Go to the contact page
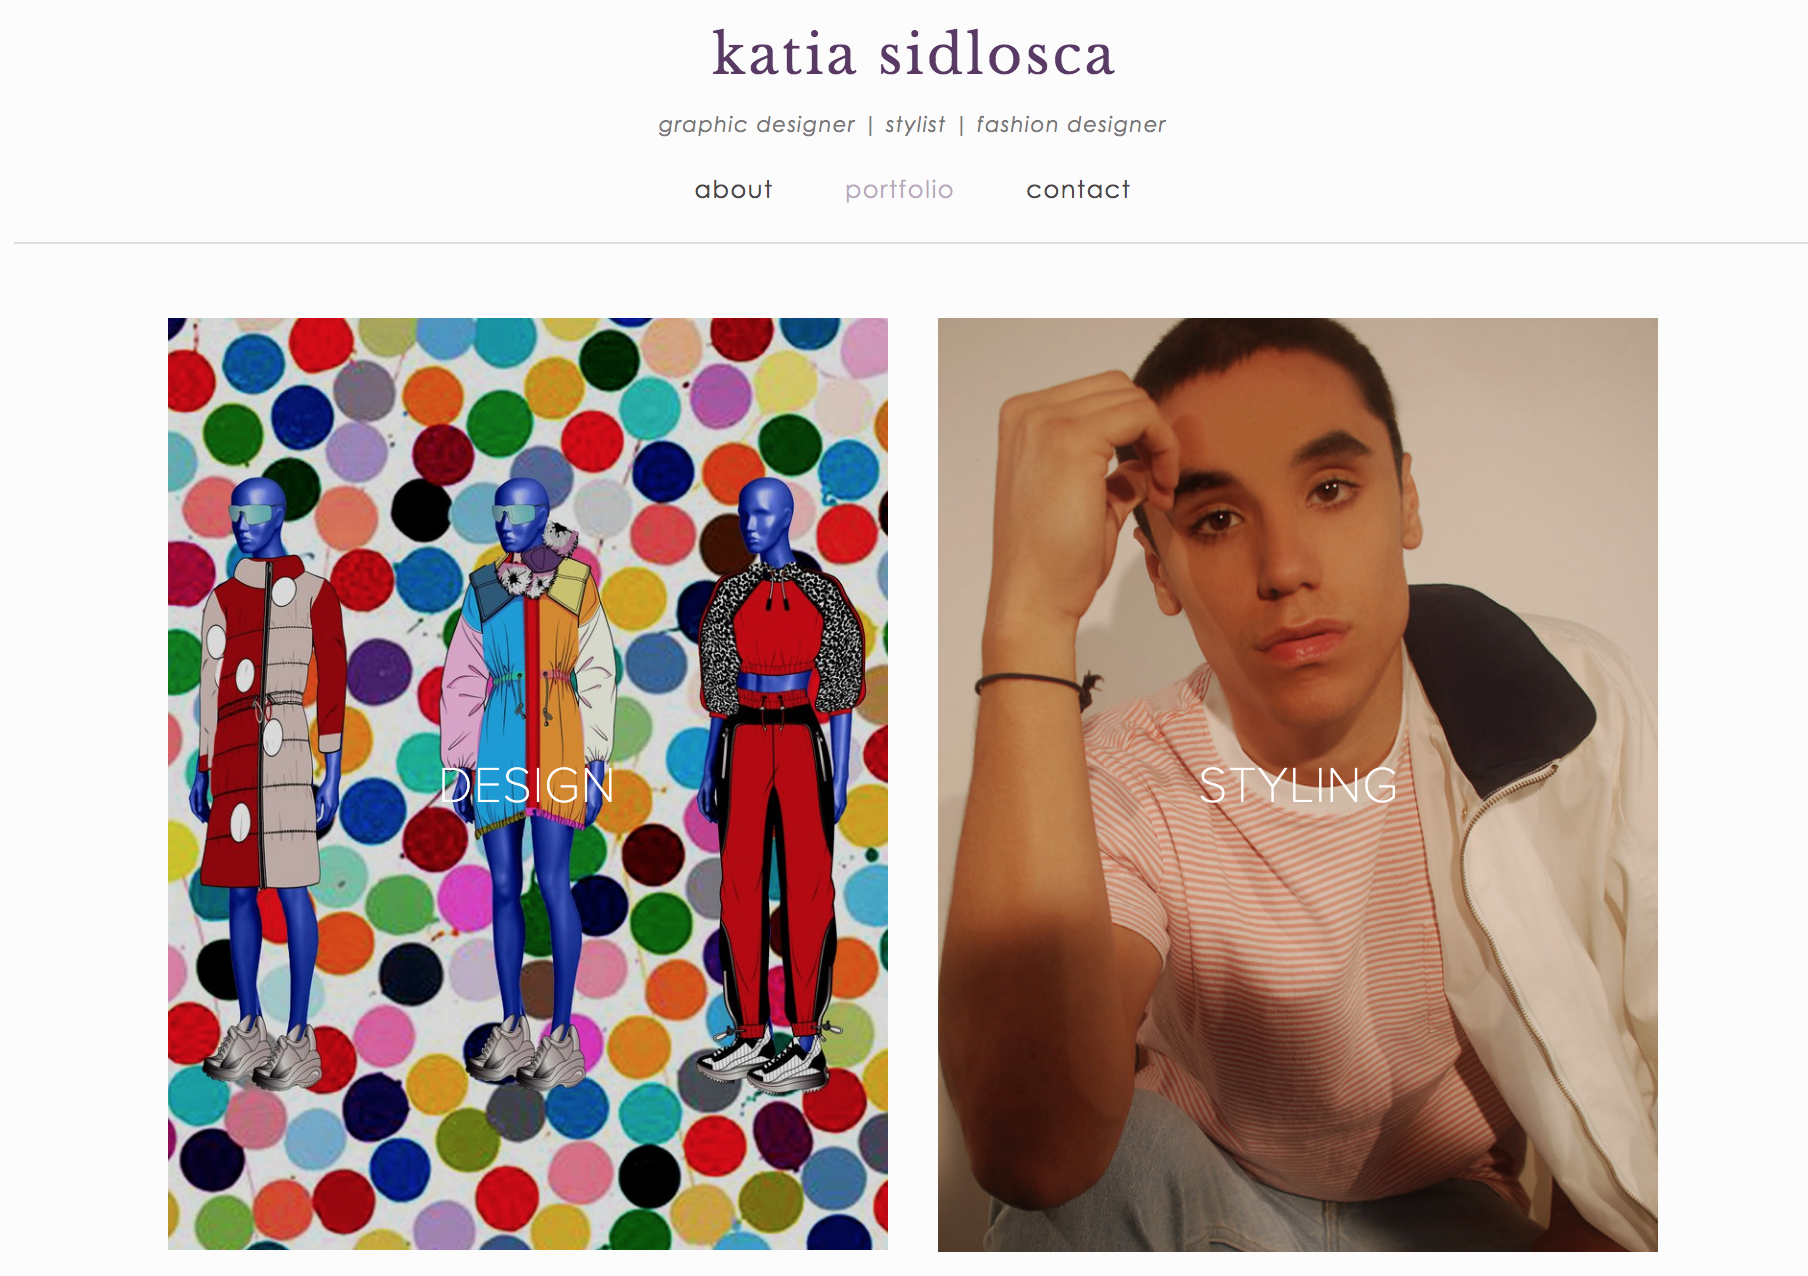 pyautogui.click(x=1078, y=190)
